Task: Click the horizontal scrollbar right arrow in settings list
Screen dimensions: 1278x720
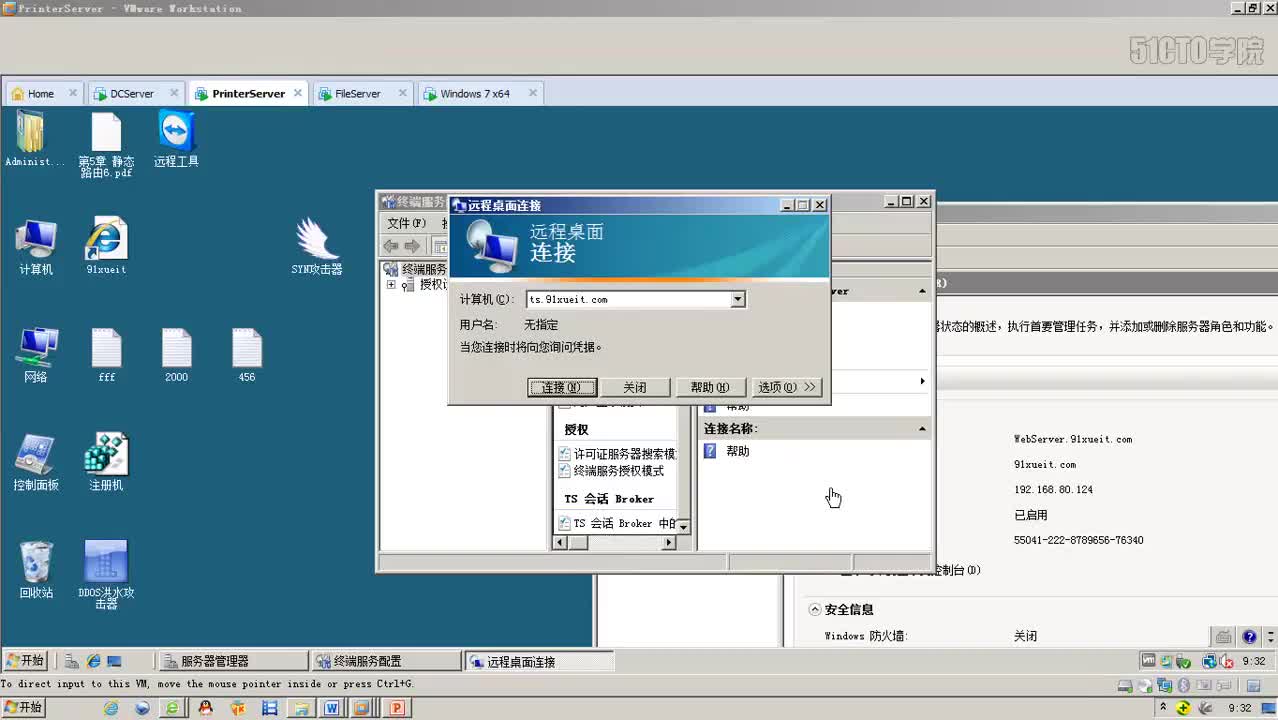Action: [669, 543]
